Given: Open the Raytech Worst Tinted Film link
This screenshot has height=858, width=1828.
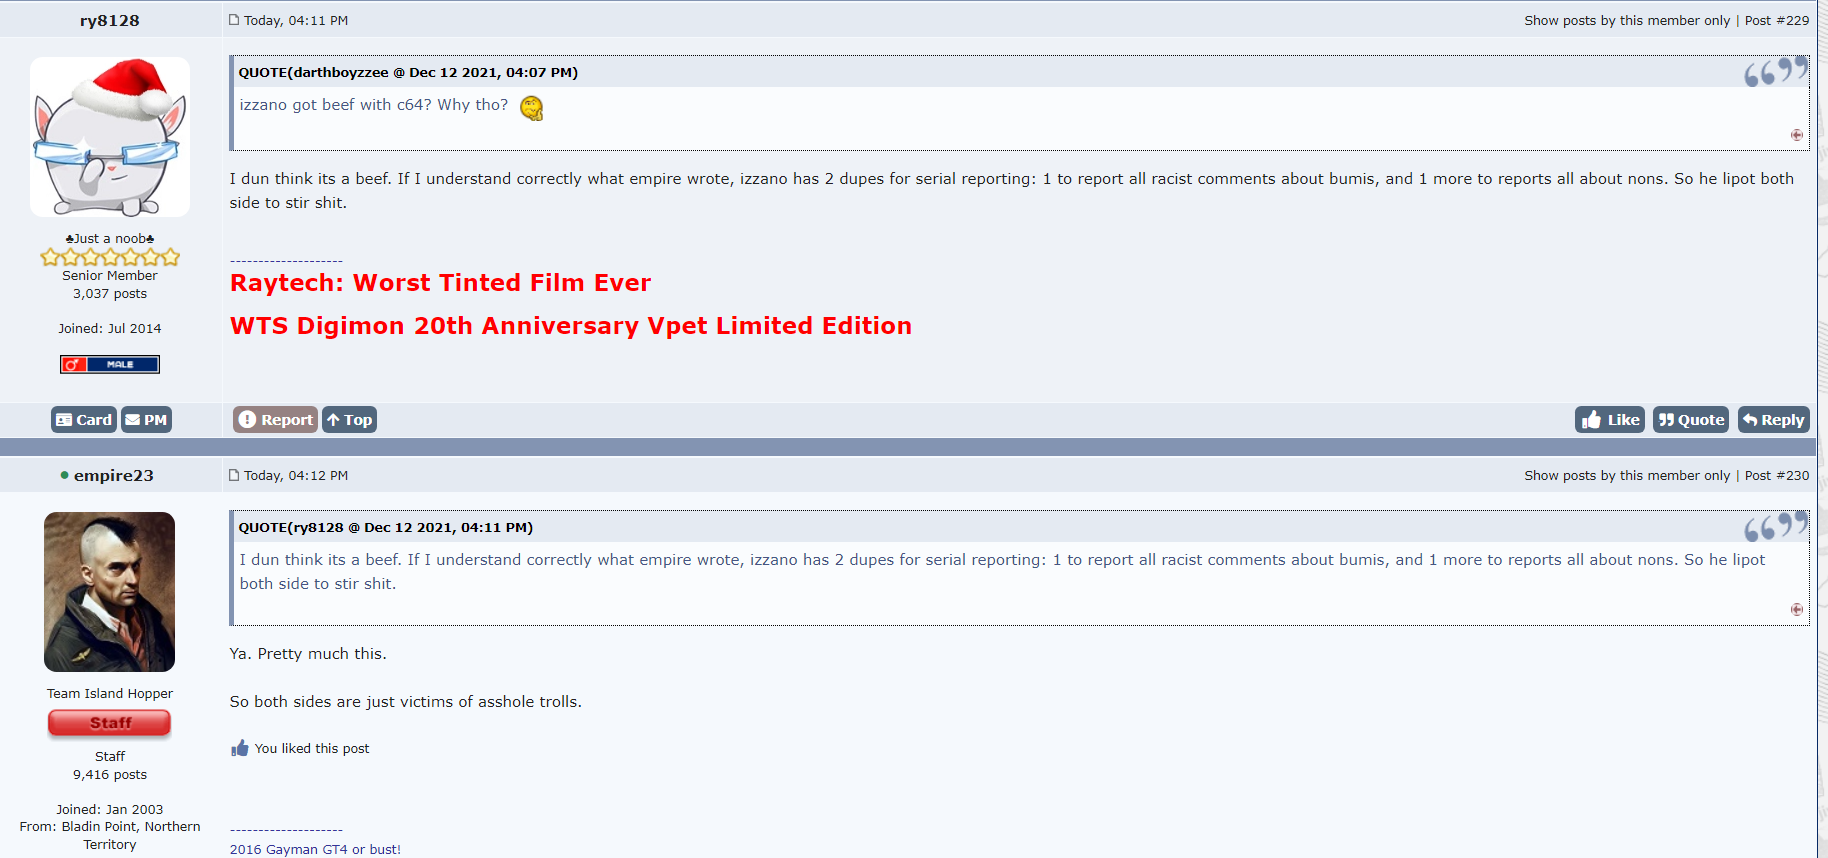Looking at the screenshot, I should click(440, 283).
